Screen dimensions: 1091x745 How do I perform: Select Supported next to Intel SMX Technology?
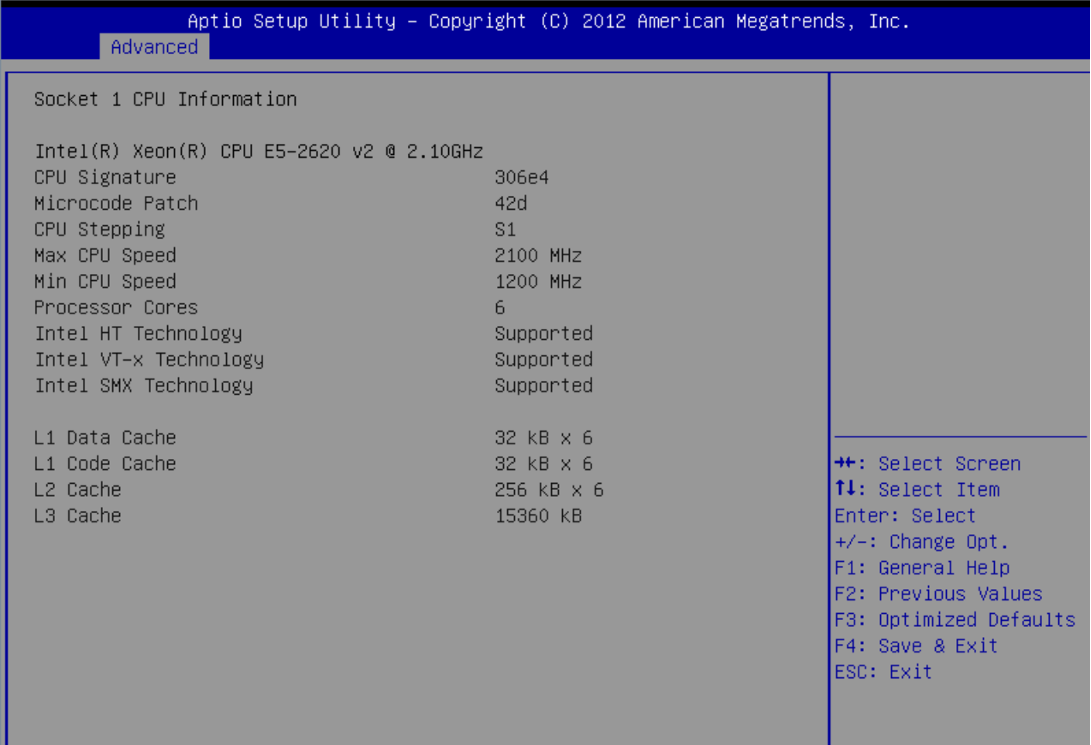543,386
